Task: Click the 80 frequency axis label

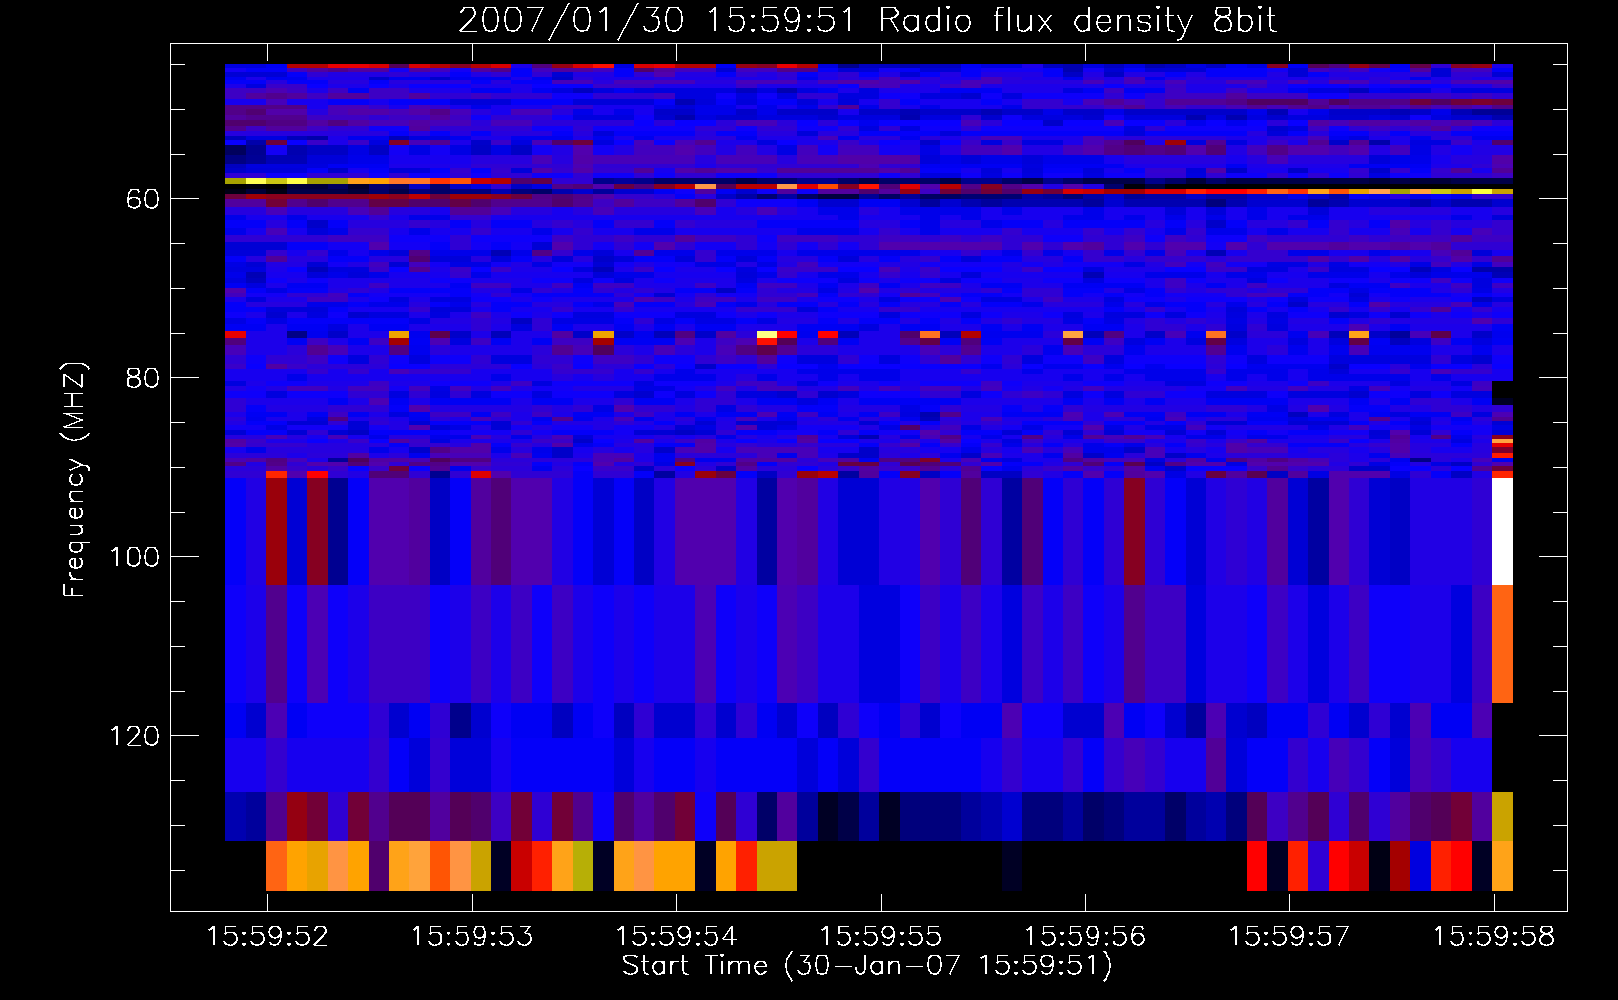Action: tap(142, 378)
